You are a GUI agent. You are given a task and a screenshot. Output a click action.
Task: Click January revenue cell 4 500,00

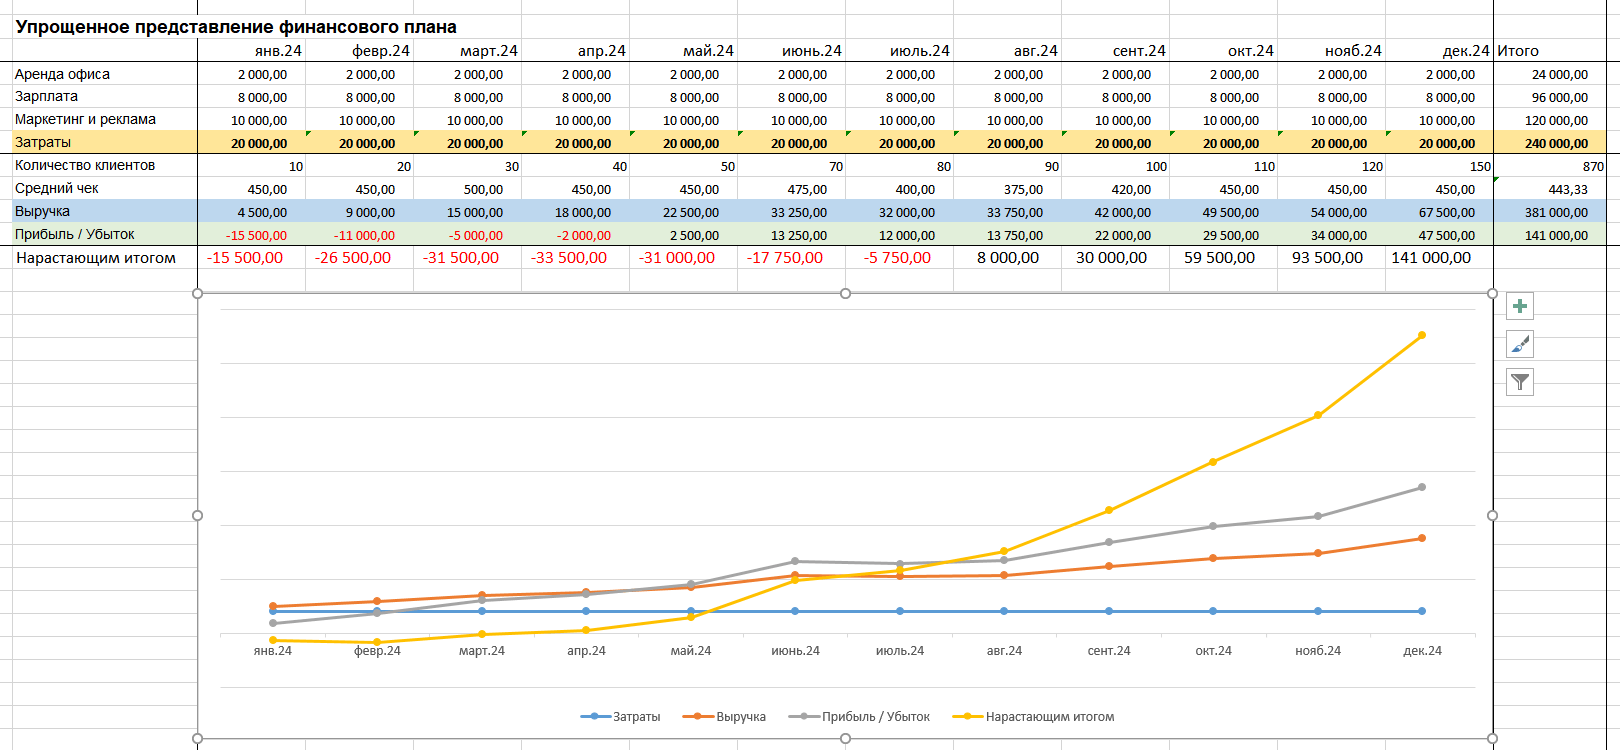[252, 212]
